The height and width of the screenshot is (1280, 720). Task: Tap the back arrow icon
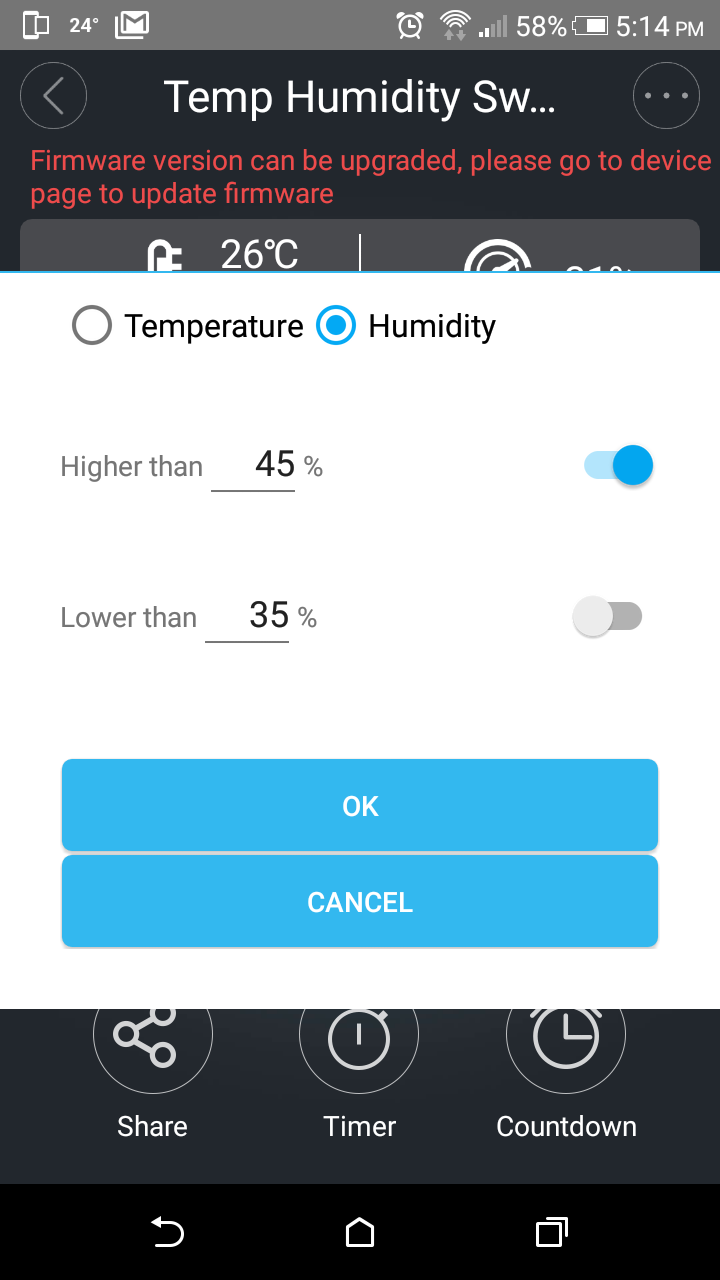[53, 96]
